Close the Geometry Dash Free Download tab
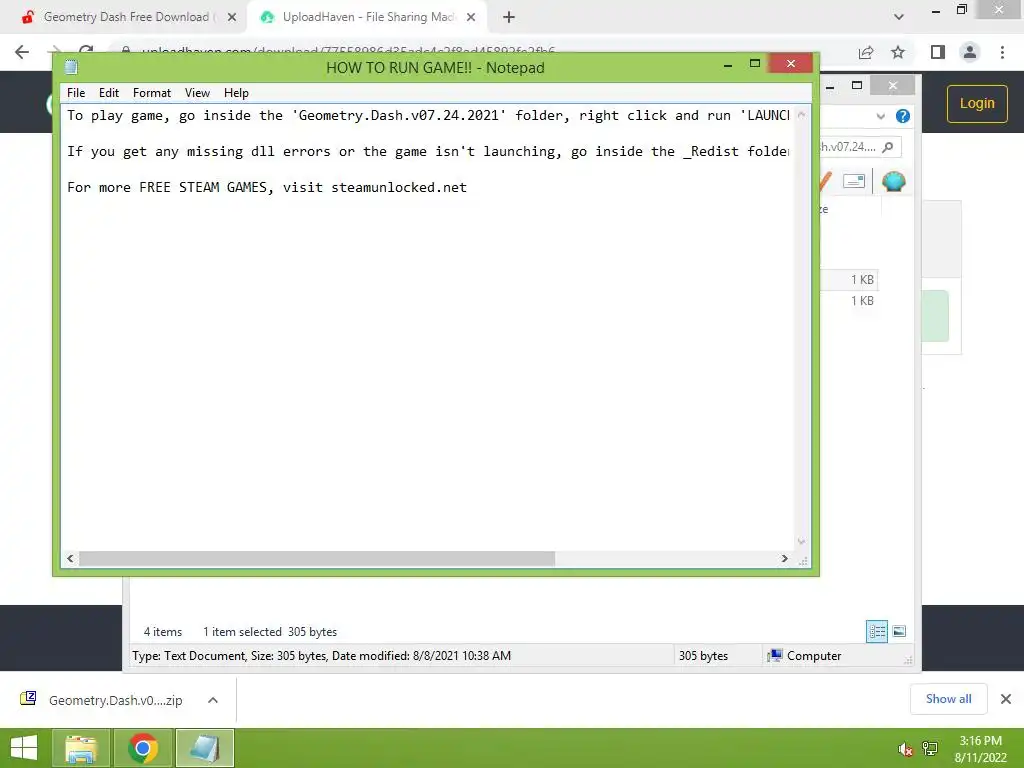Viewport: 1024px width, 768px height. pyautogui.click(x=232, y=17)
